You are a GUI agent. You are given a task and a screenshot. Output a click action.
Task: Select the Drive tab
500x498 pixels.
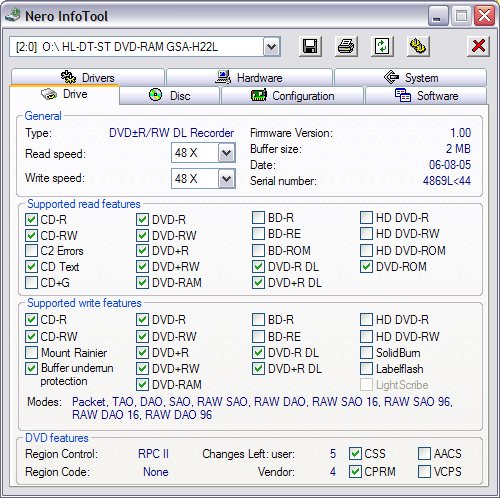[x=64, y=94]
